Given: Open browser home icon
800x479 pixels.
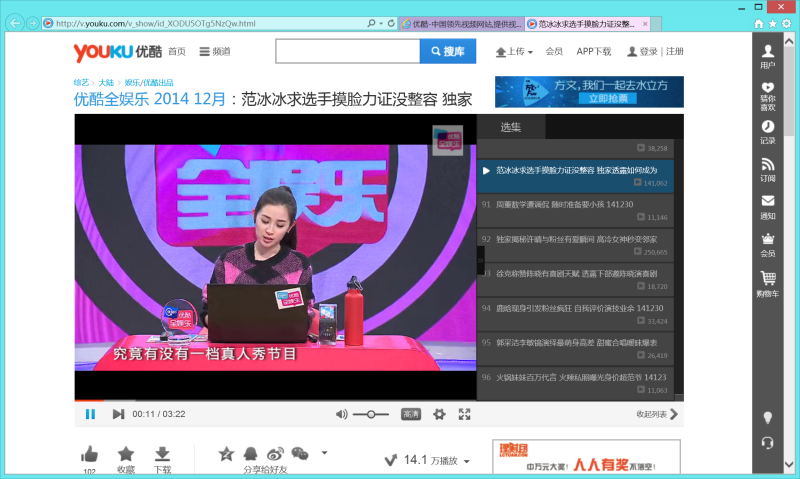Looking at the screenshot, I should tap(759, 23).
